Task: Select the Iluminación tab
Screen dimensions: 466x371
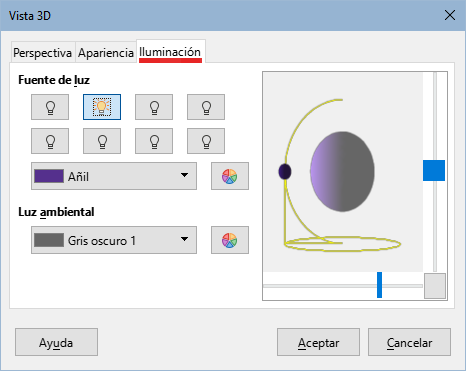Action: tap(170, 52)
